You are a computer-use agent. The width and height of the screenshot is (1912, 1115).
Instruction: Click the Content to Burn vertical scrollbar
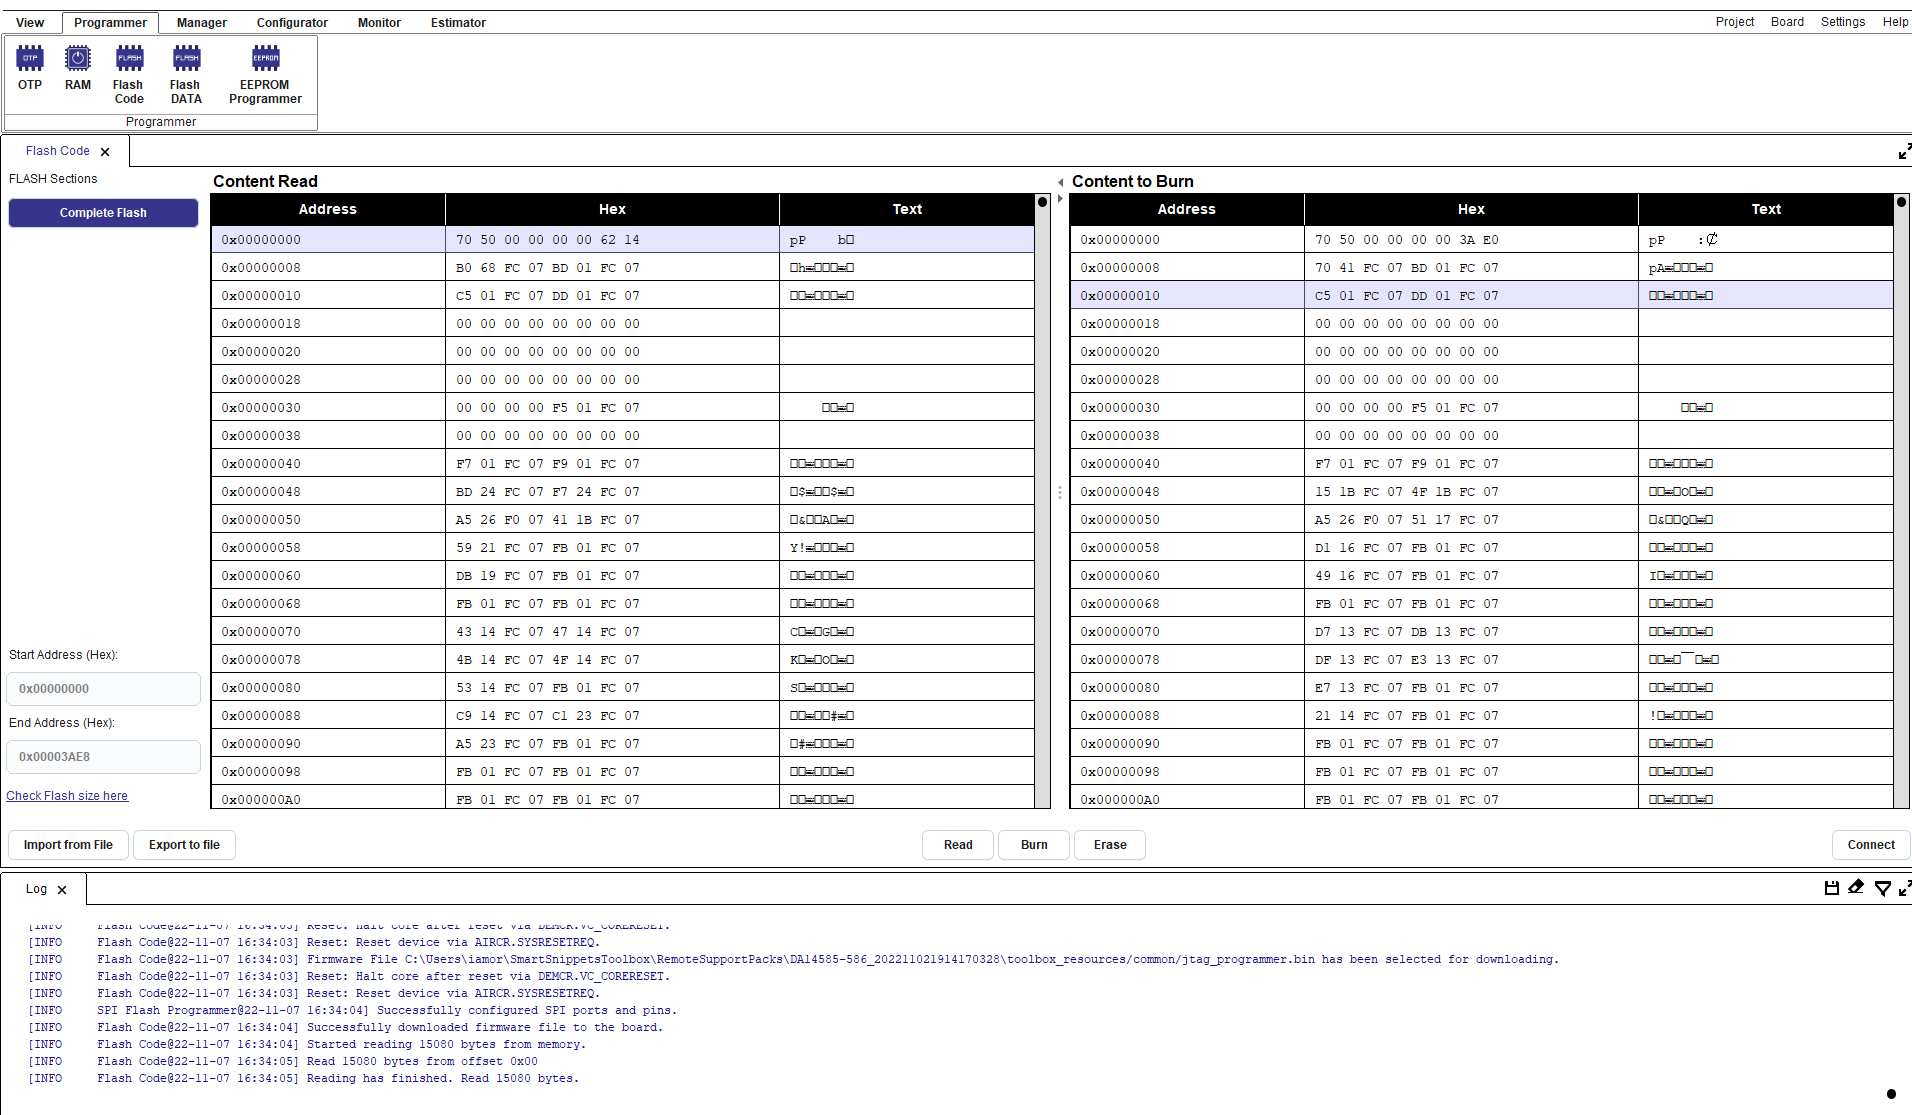[1901, 500]
